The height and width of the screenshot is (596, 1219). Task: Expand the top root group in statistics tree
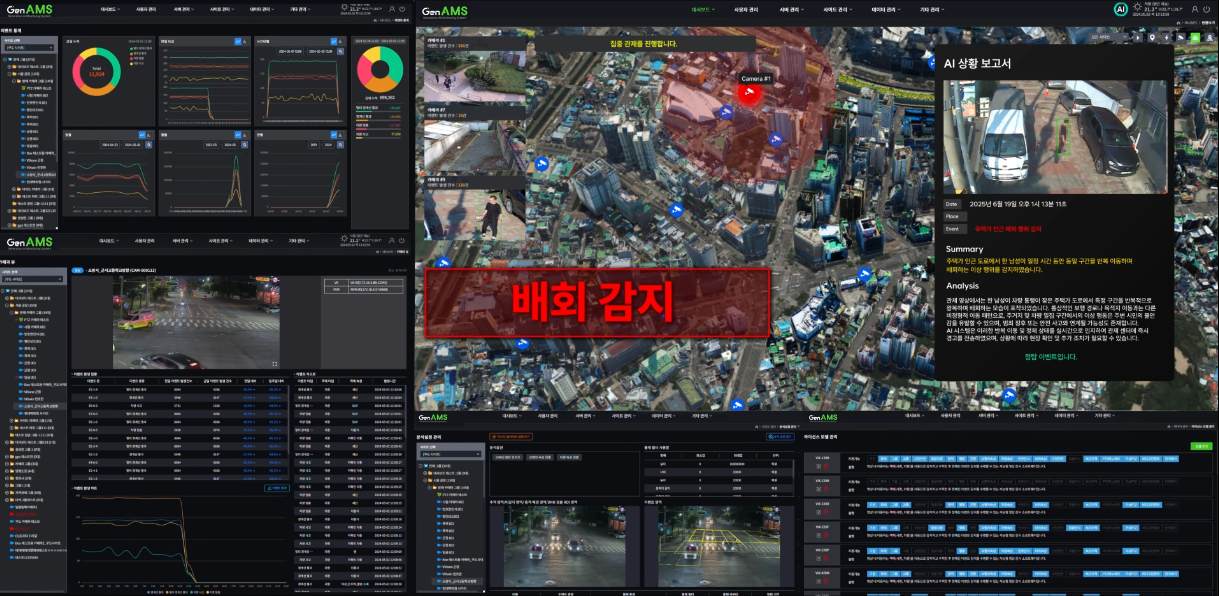(6, 59)
